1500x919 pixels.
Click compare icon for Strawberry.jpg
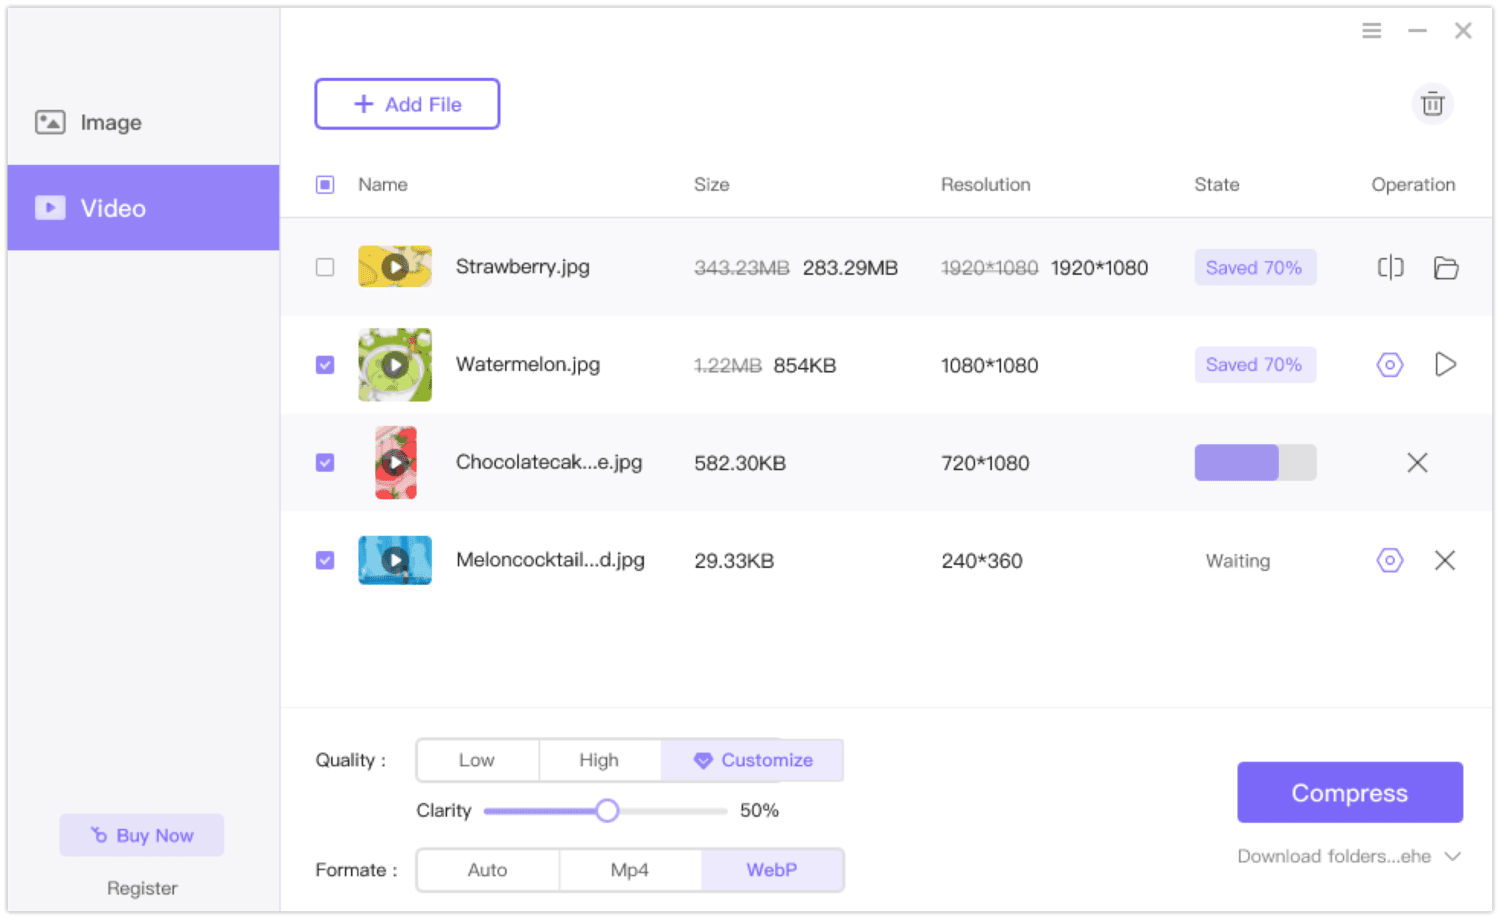[x=1390, y=267]
